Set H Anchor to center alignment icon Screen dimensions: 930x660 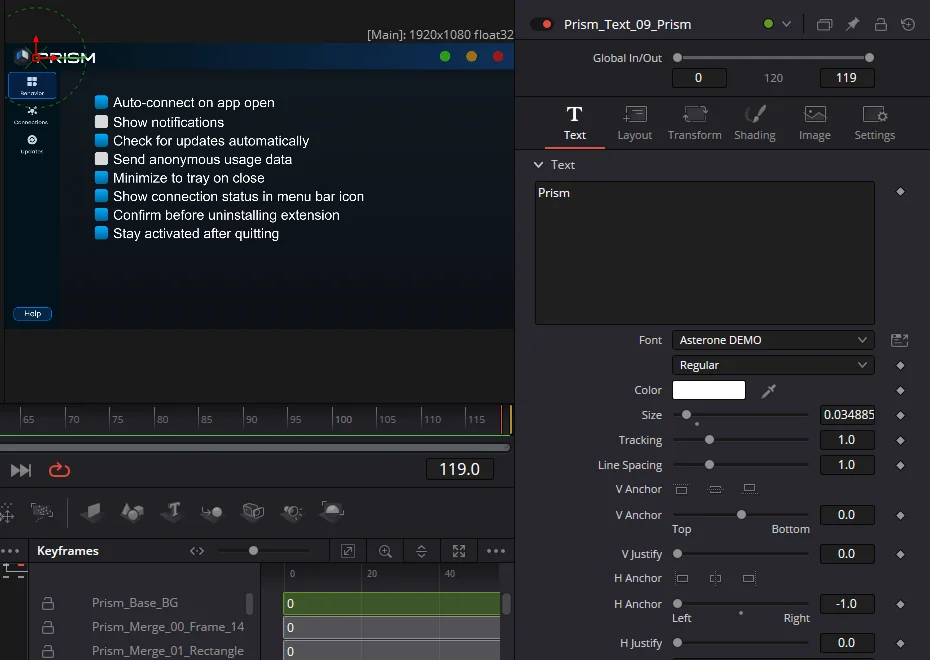715,578
